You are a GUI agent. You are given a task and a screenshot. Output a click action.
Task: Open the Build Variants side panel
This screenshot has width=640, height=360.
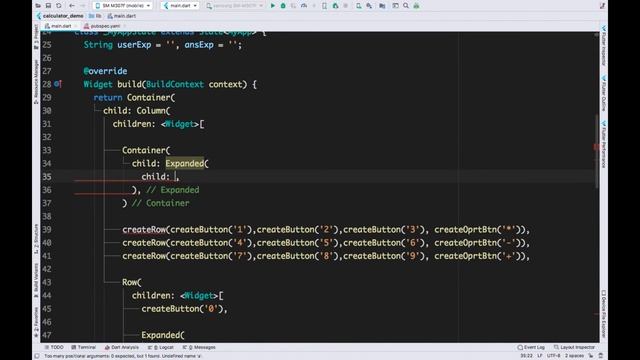click(x=36, y=280)
